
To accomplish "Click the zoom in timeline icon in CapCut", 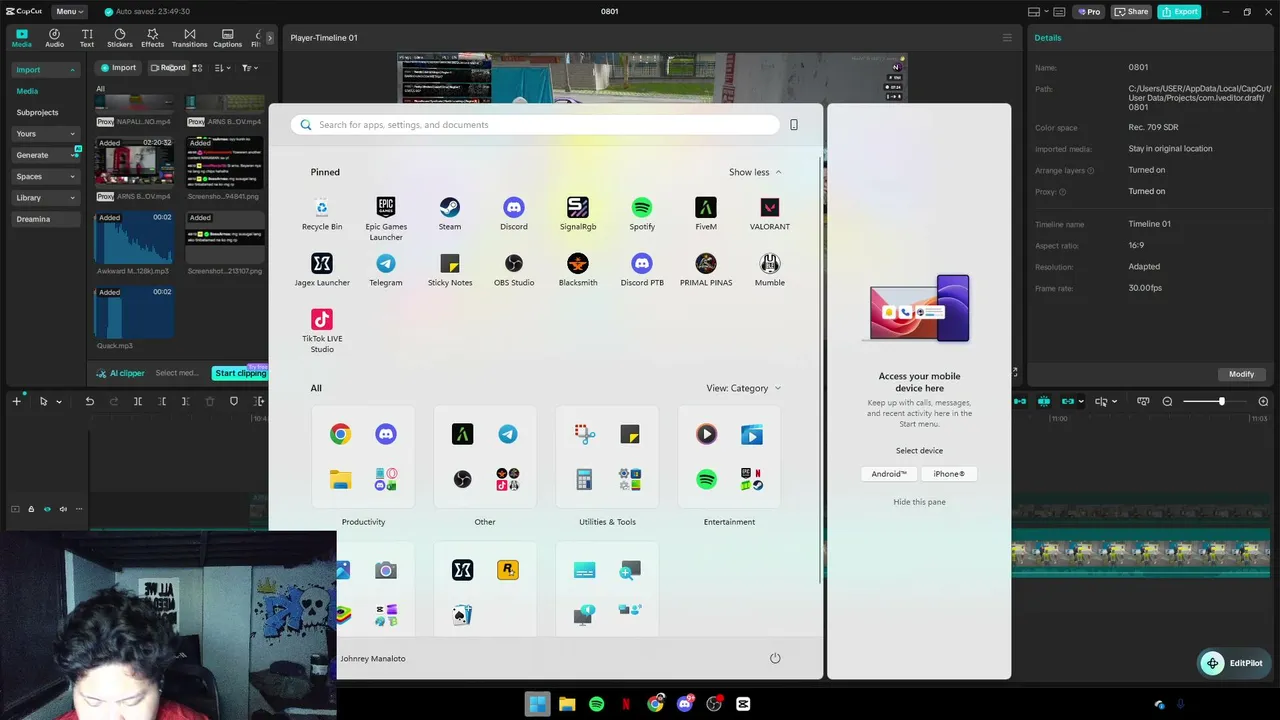I will click(x=1263, y=401).
